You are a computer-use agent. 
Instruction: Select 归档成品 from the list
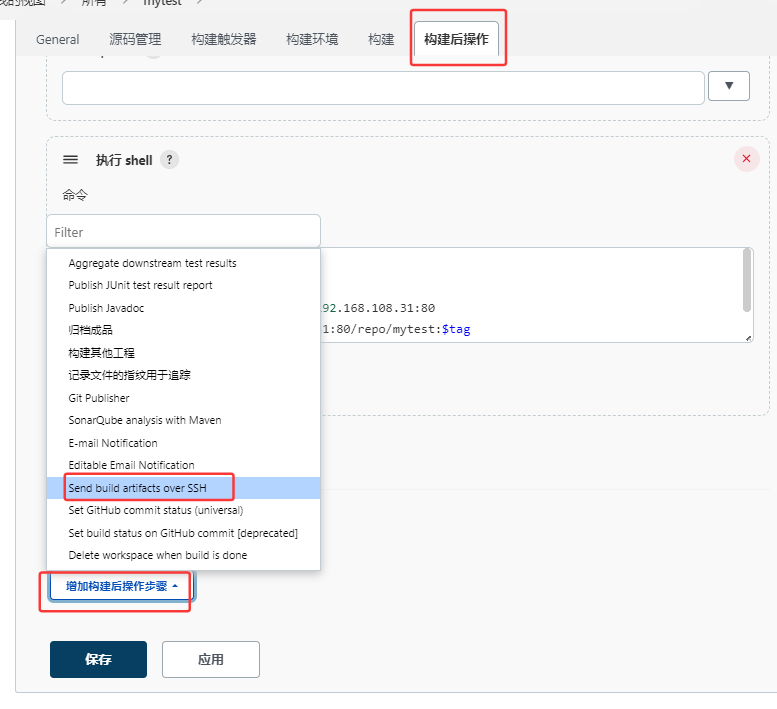pos(183,330)
